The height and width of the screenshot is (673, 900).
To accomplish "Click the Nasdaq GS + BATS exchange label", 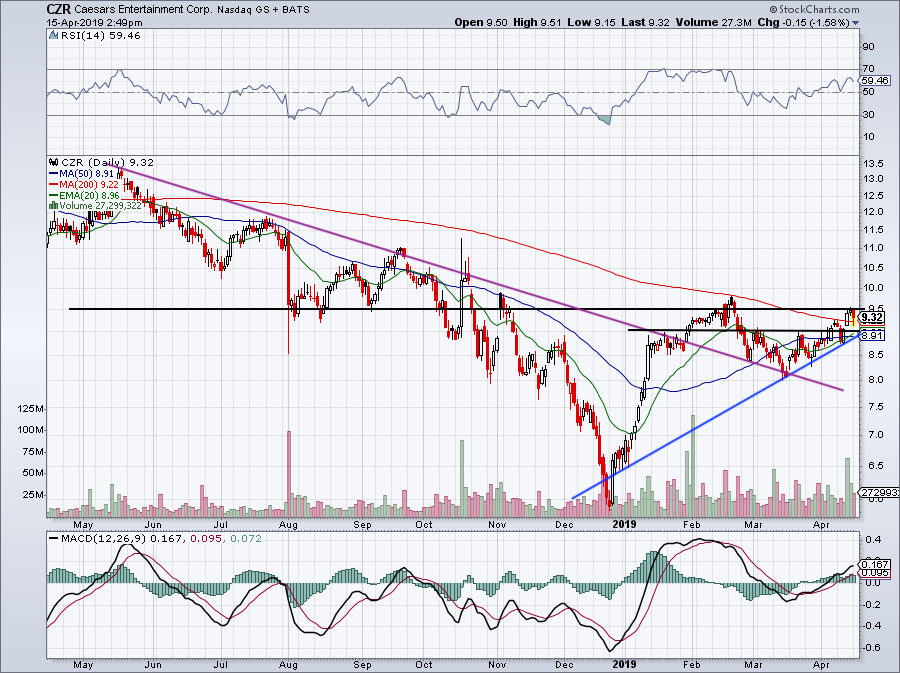I will [x=263, y=10].
